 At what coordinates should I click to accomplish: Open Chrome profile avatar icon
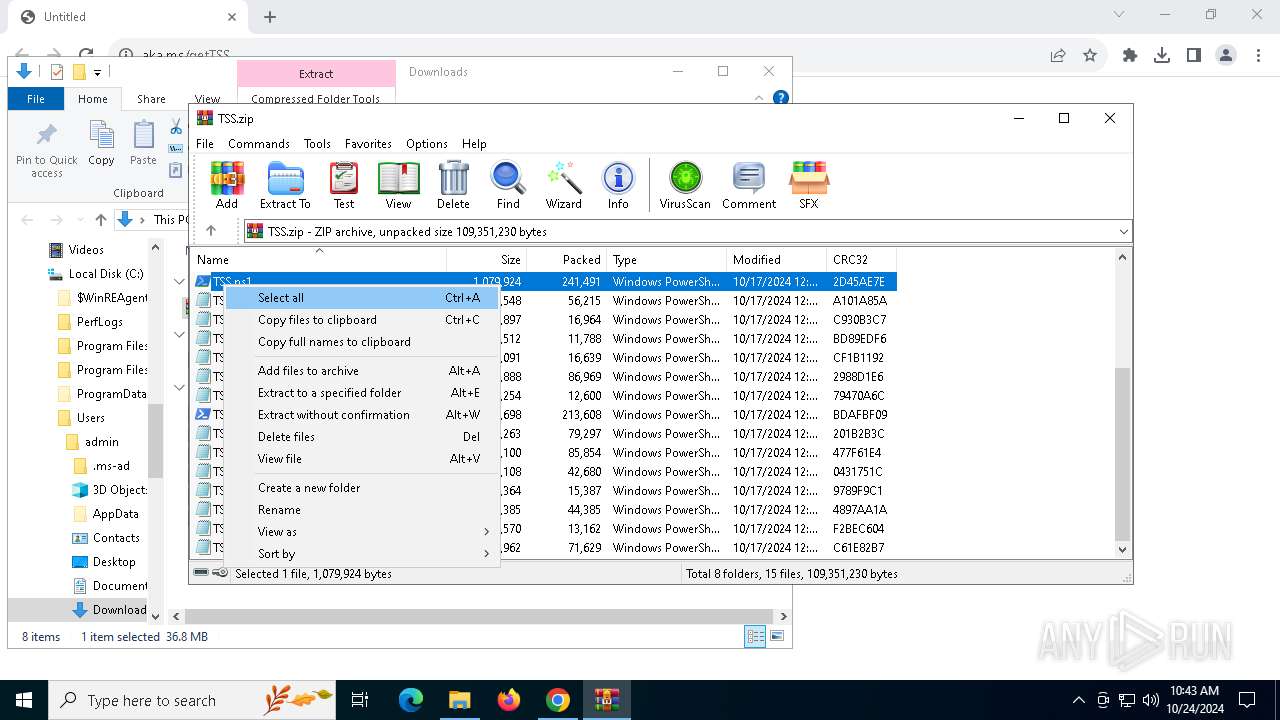point(1226,56)
